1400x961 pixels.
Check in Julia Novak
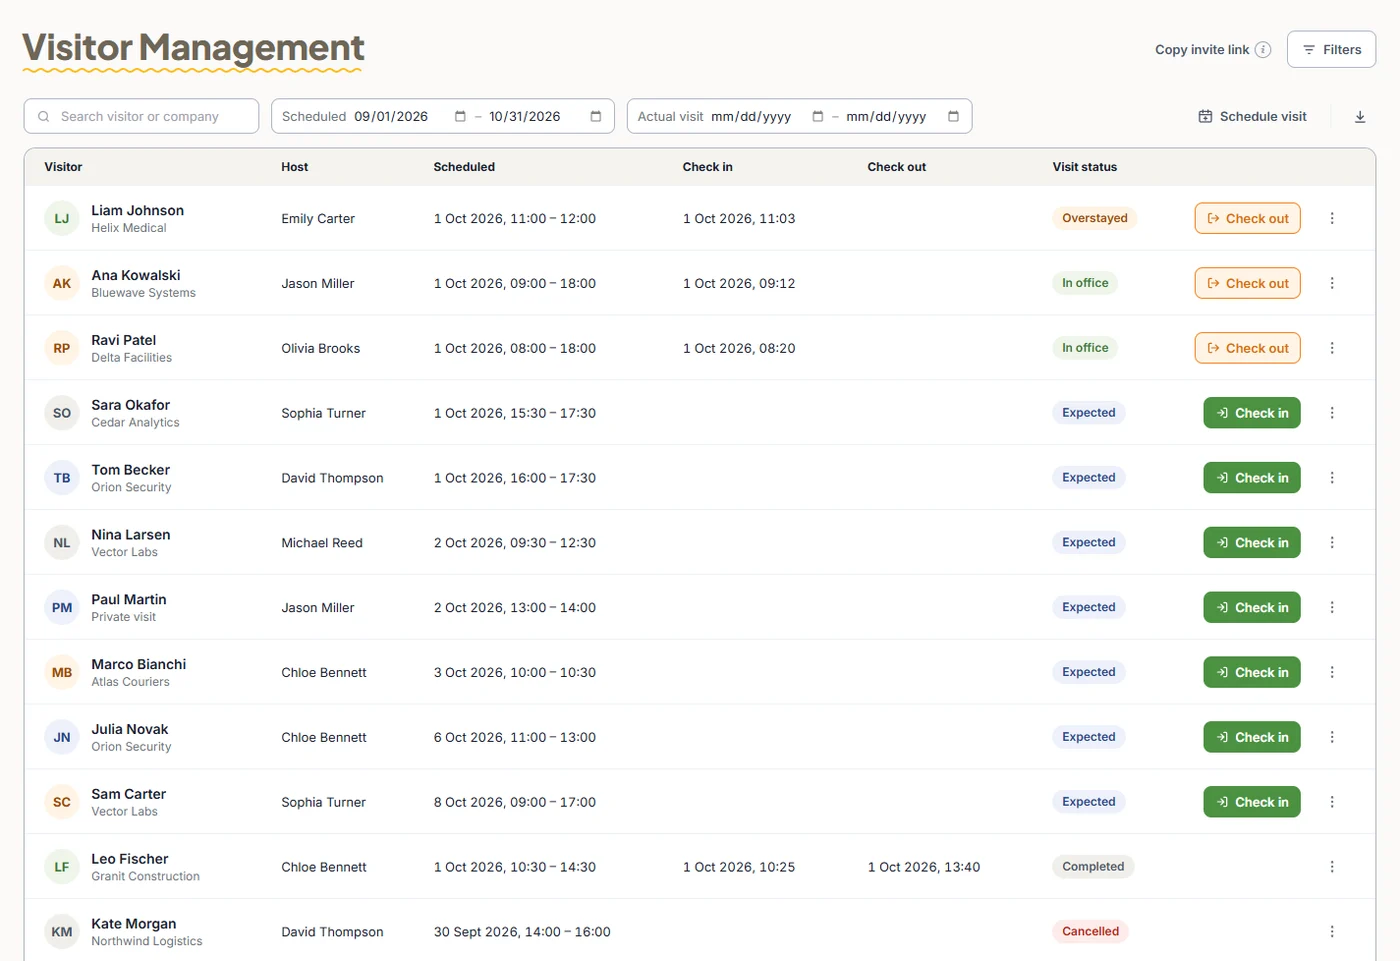[x=1252, y=737]
